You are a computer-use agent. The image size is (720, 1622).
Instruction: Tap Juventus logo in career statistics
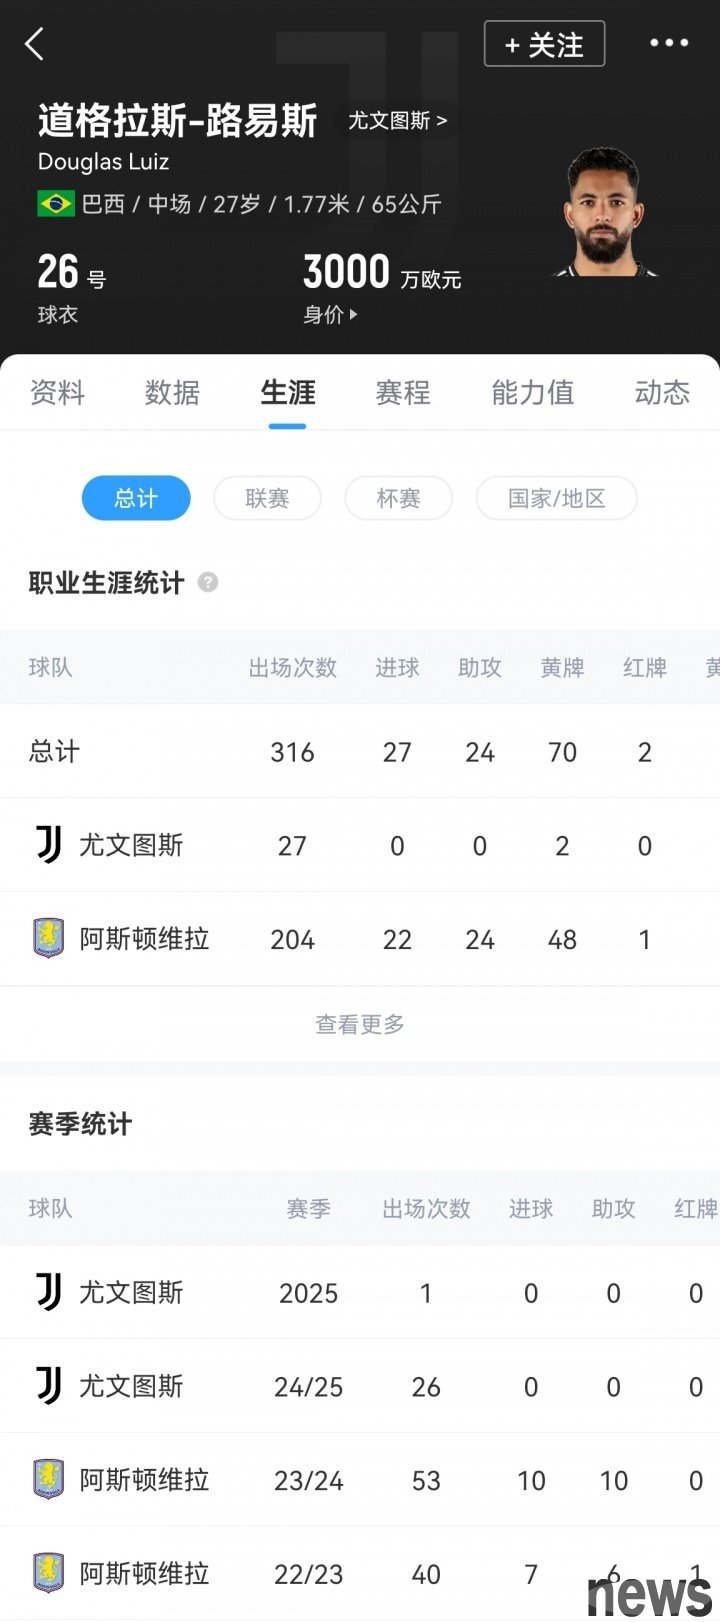coord(49,845)
